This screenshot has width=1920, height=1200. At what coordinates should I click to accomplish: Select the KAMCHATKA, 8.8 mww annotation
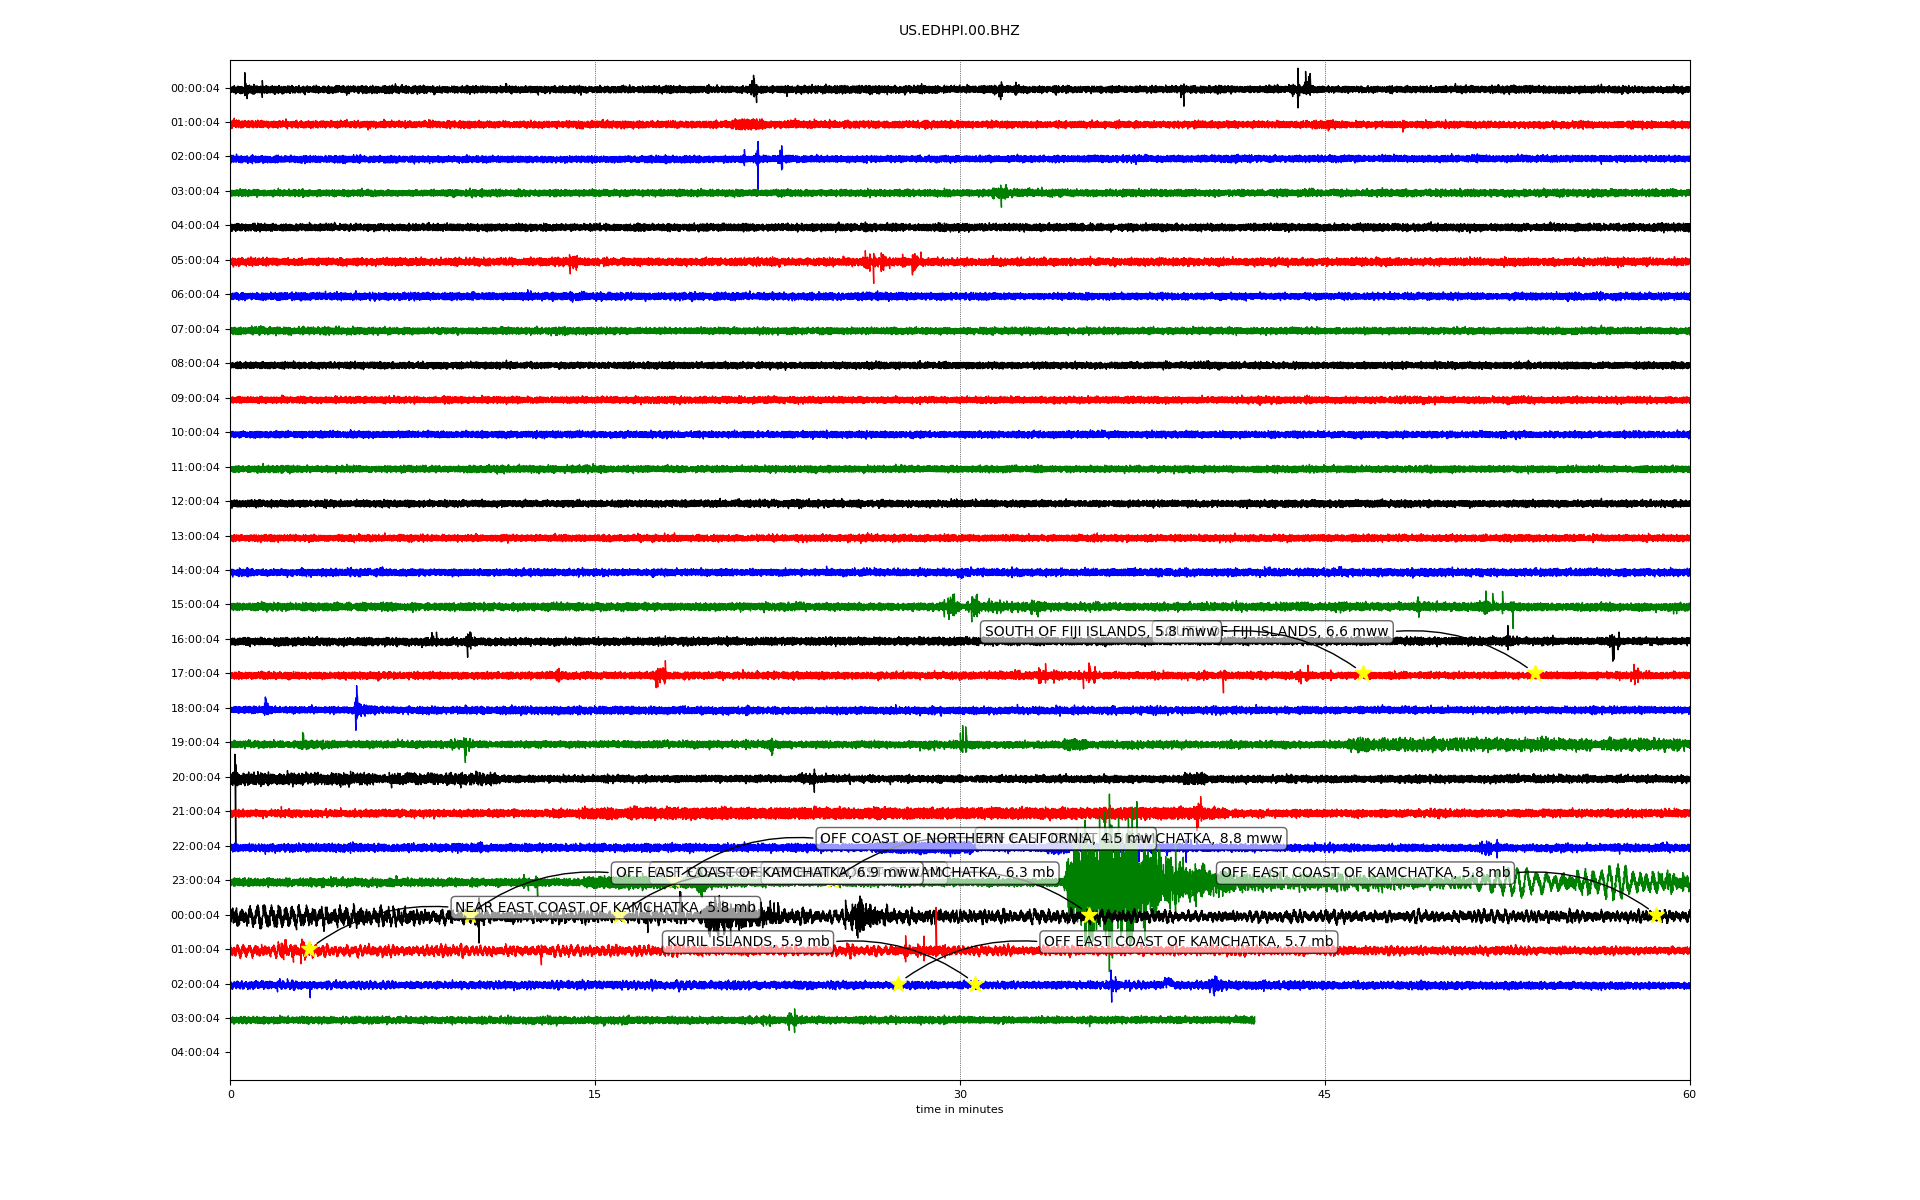[1220, 838]
